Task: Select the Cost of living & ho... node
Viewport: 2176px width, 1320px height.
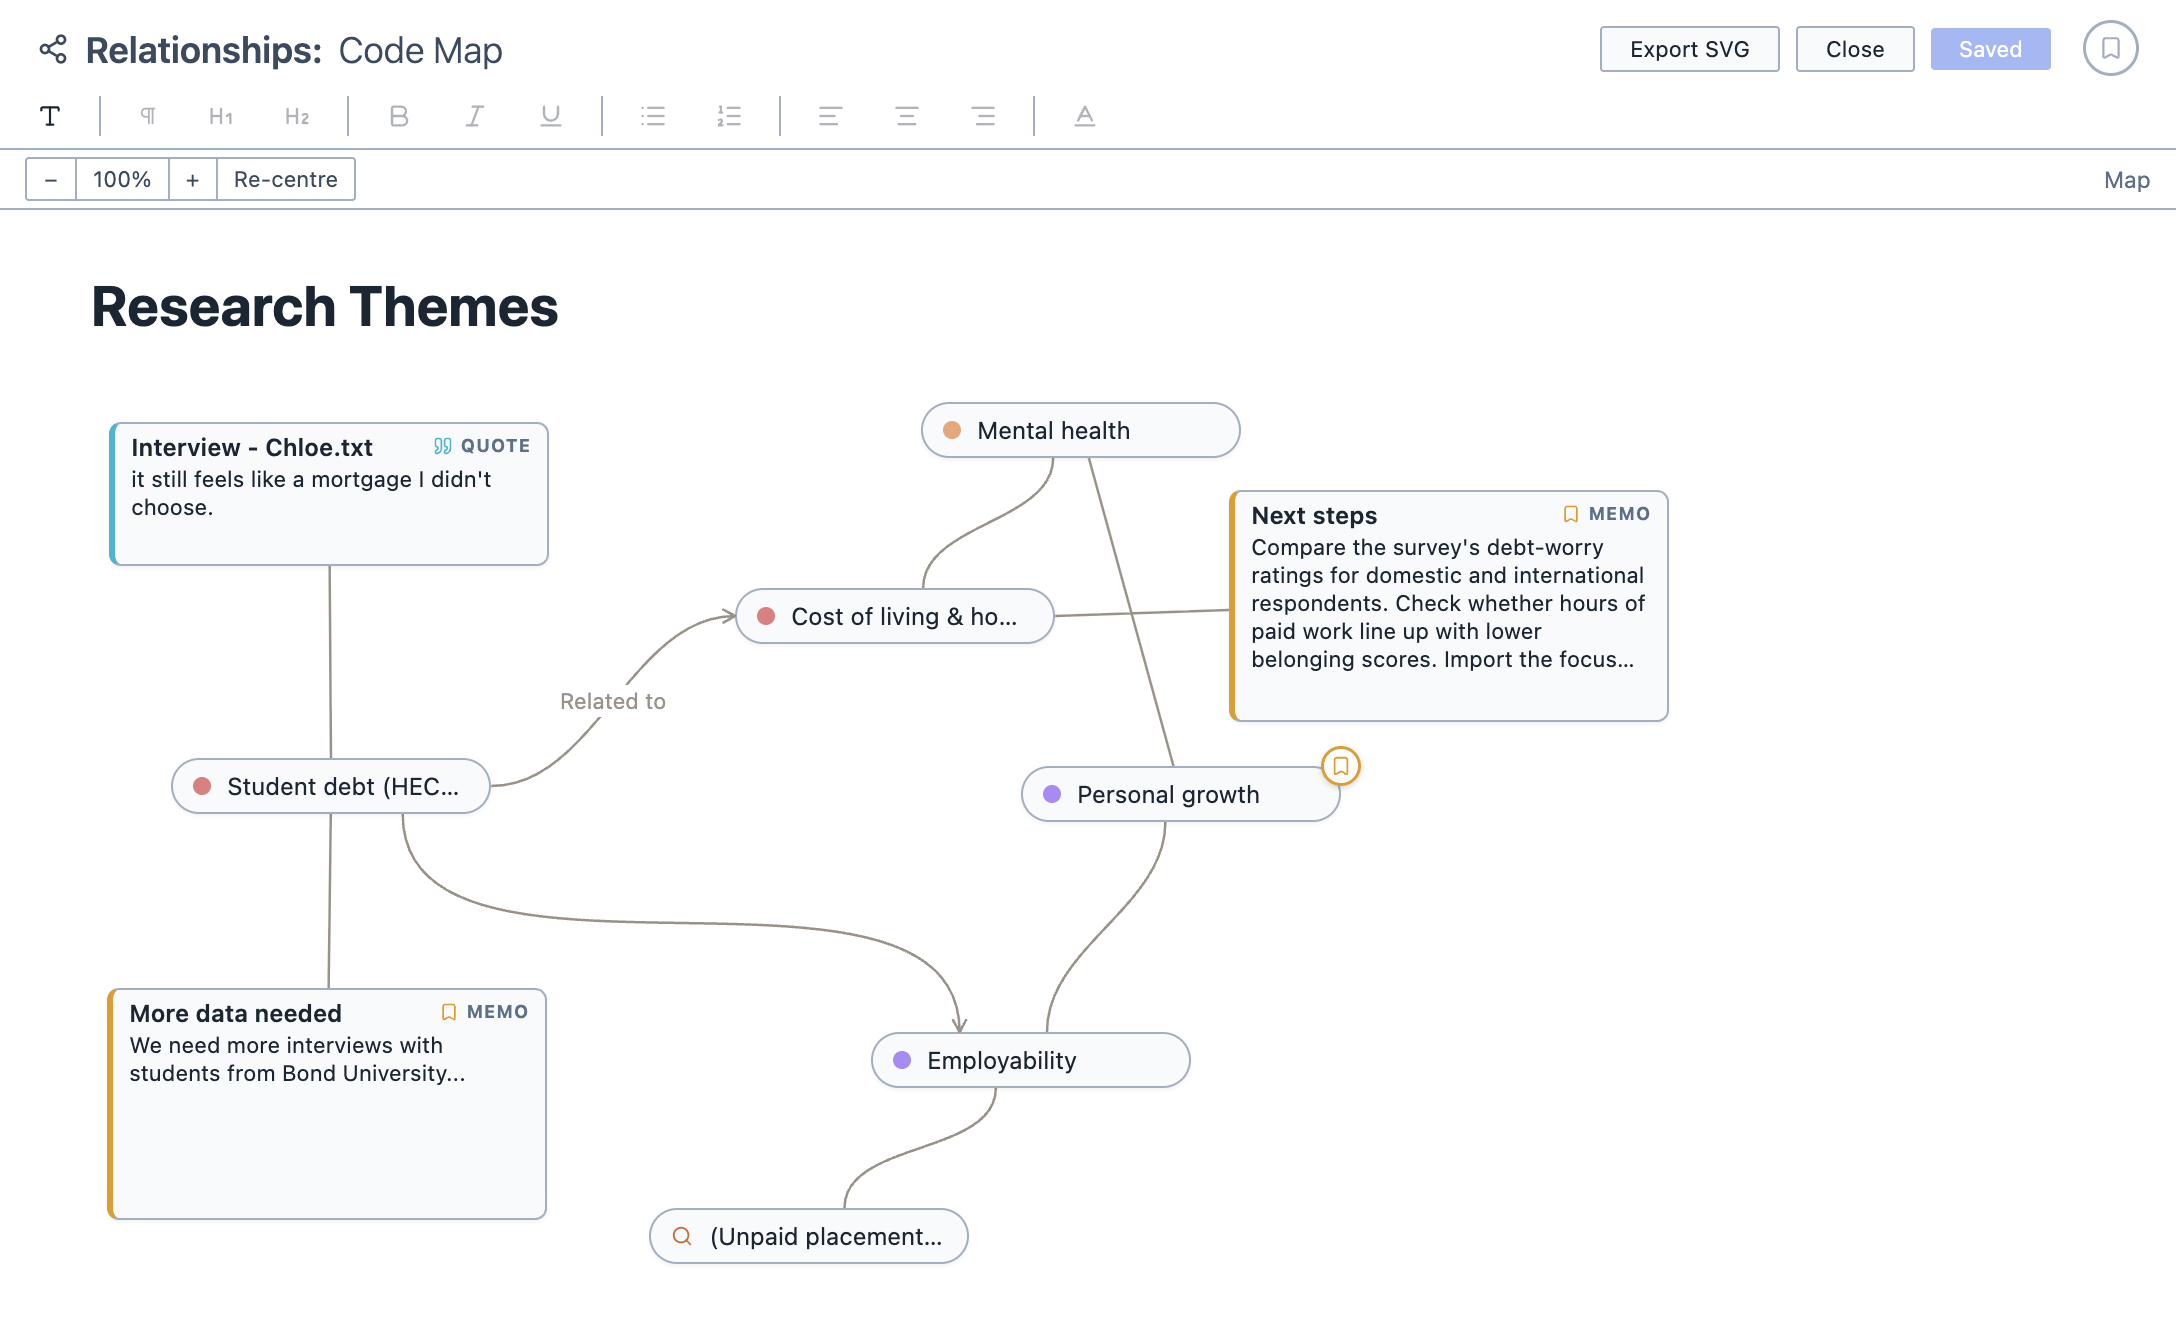Action: (895, 616)
